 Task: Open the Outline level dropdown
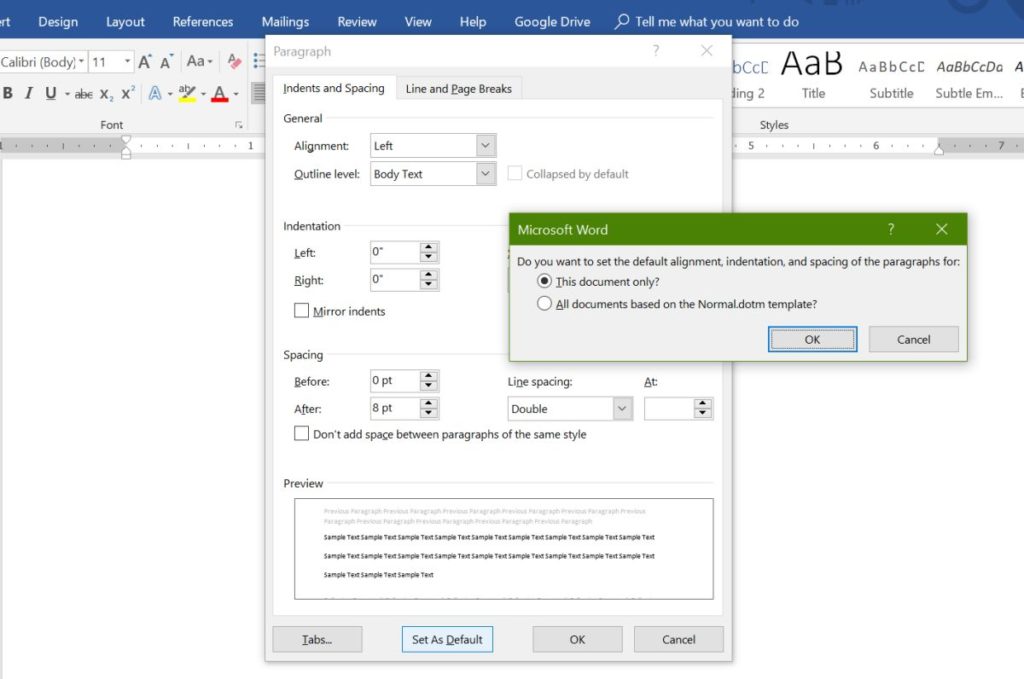(487, 173)
